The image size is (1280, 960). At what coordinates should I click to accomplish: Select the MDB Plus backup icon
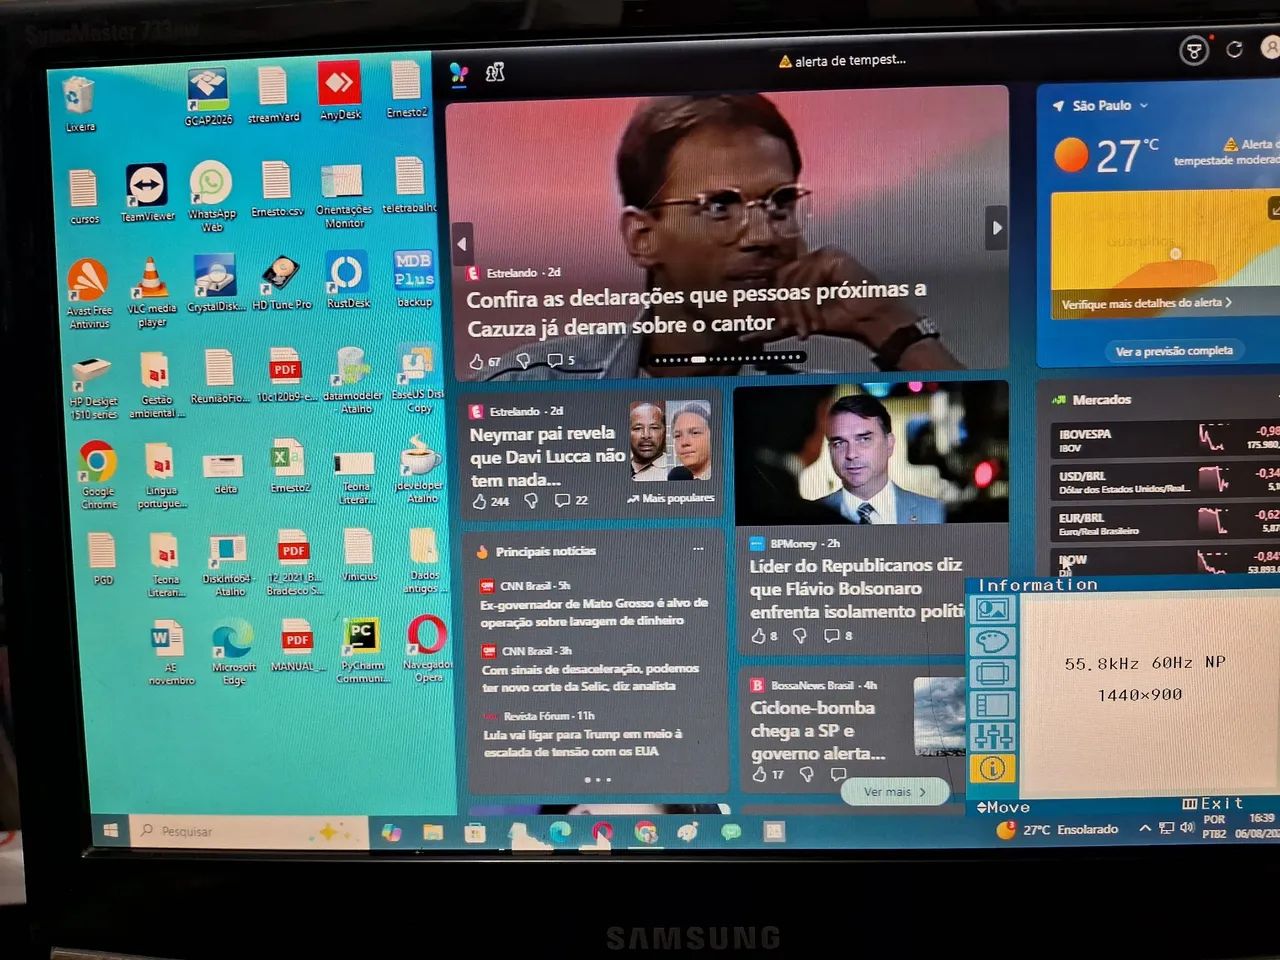414,279
